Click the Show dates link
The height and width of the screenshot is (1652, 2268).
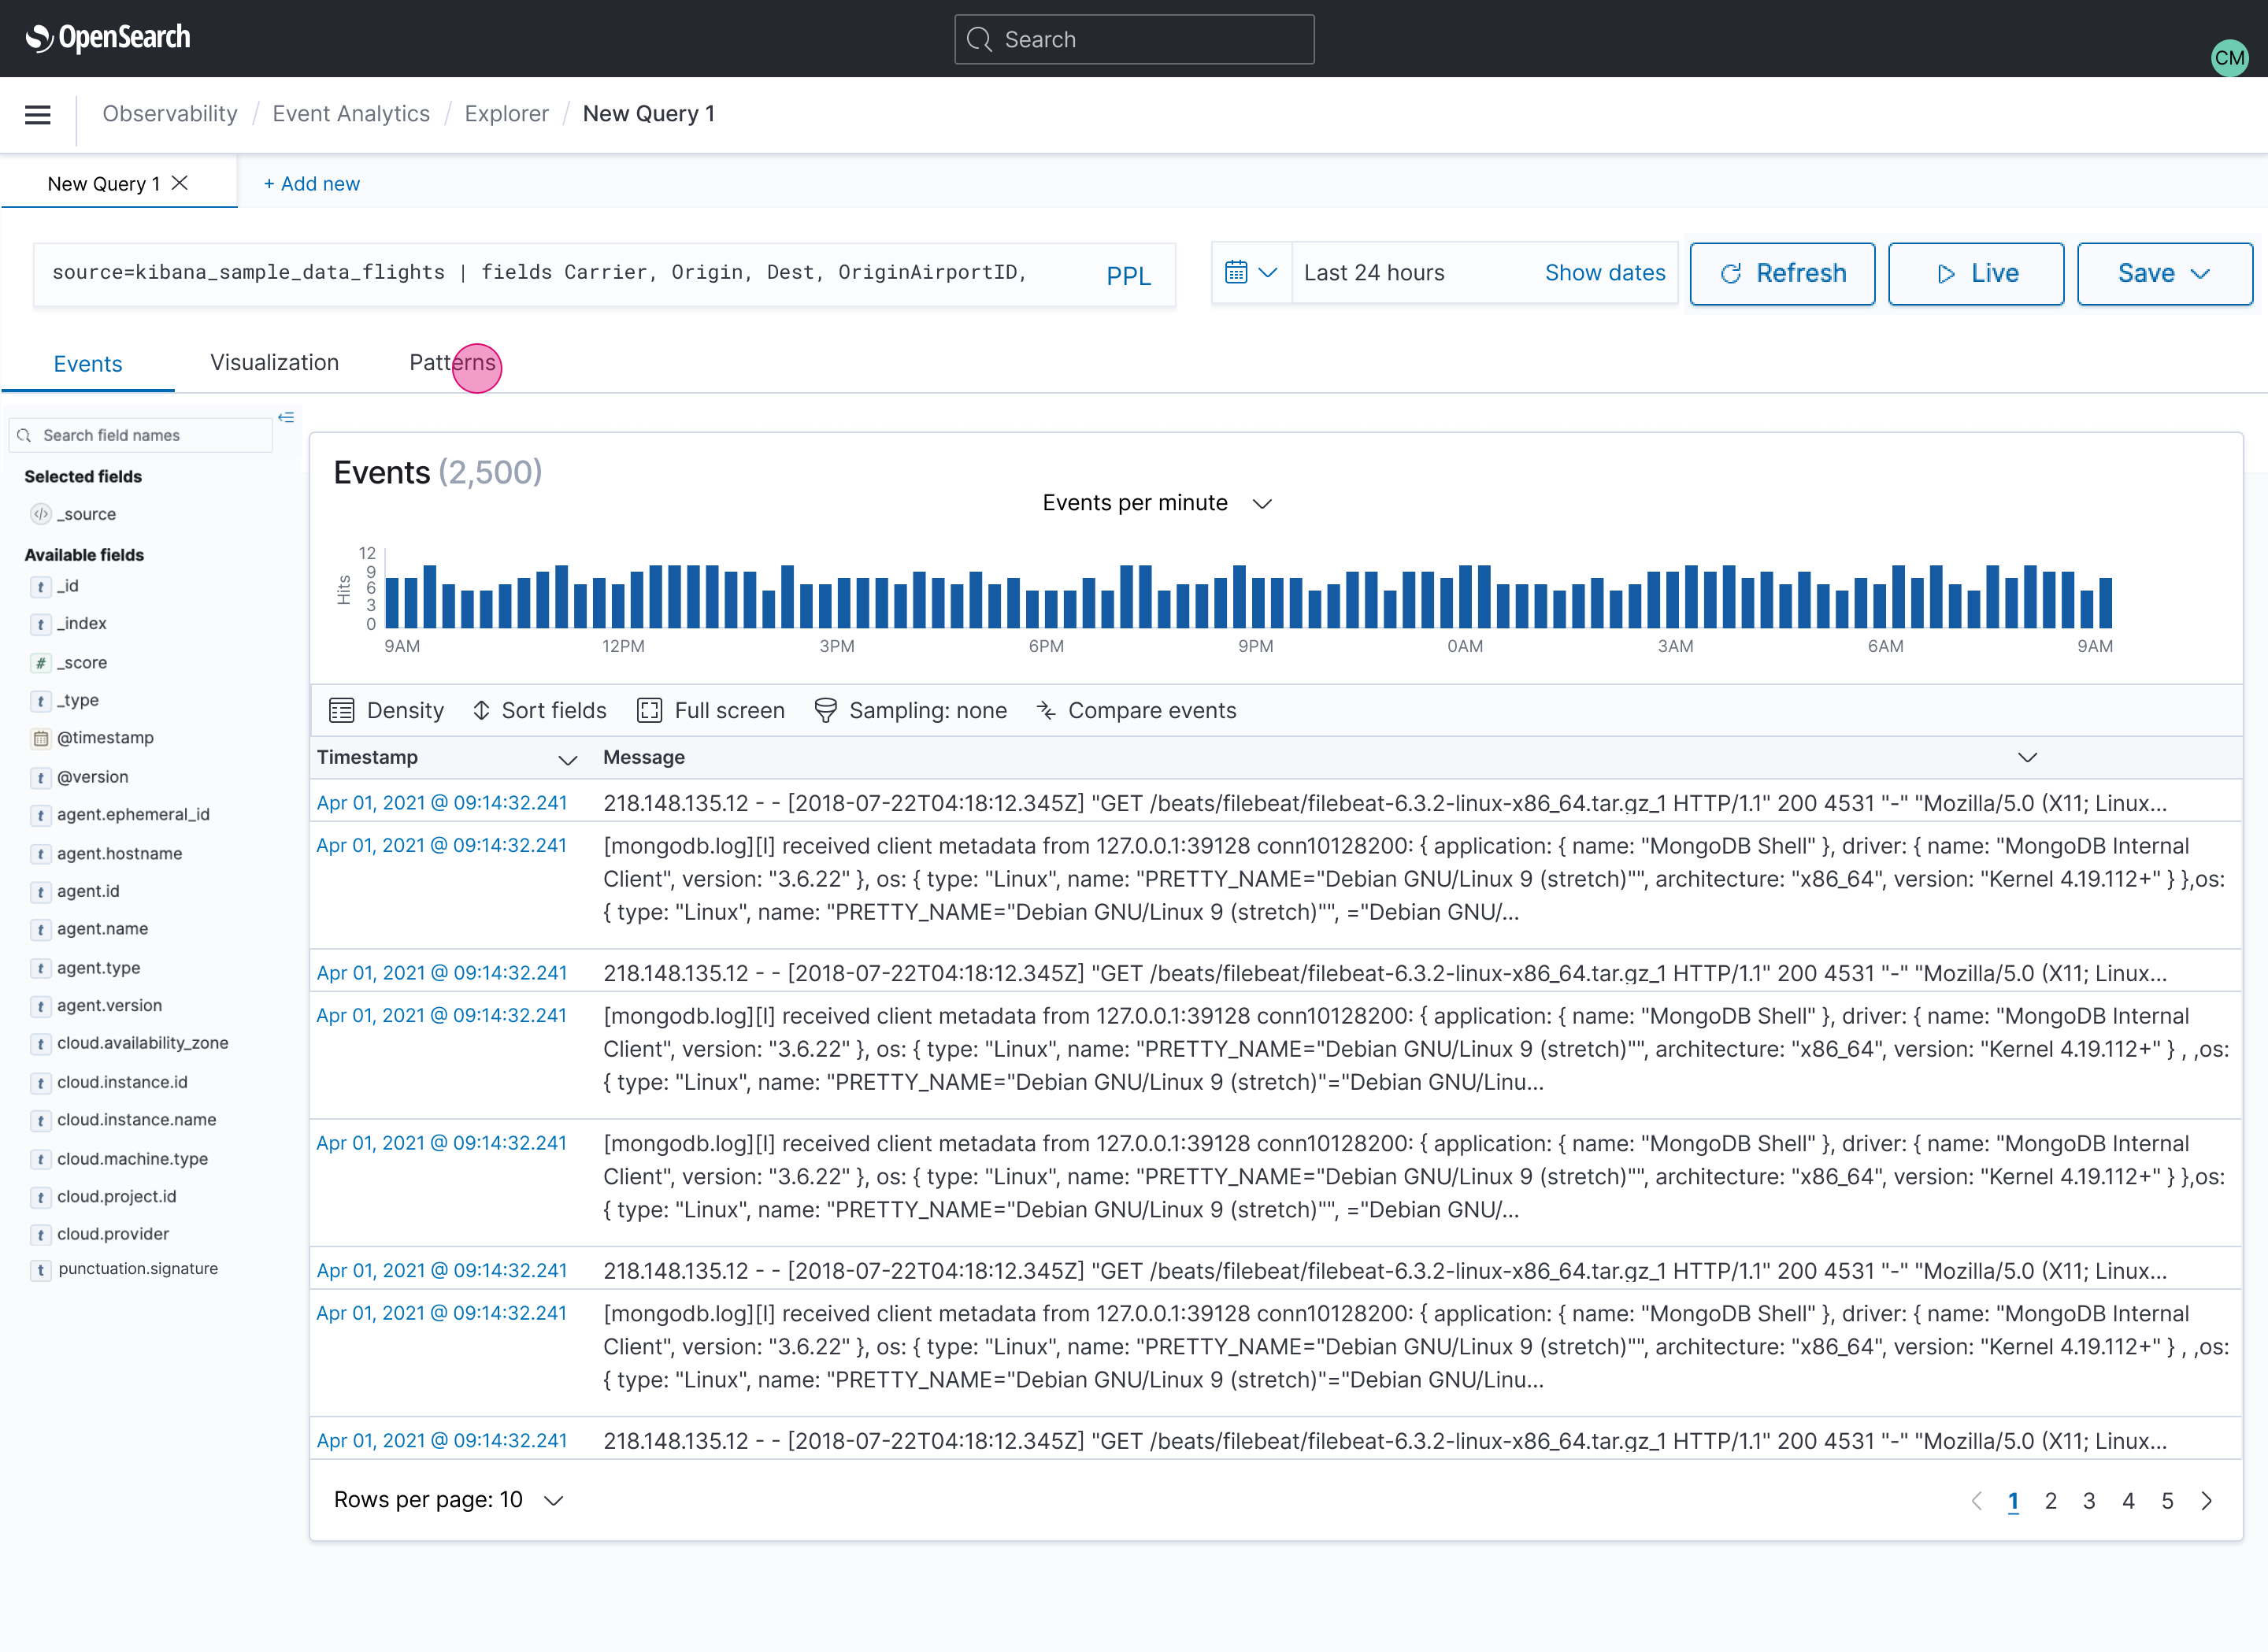coord(1604,272)
